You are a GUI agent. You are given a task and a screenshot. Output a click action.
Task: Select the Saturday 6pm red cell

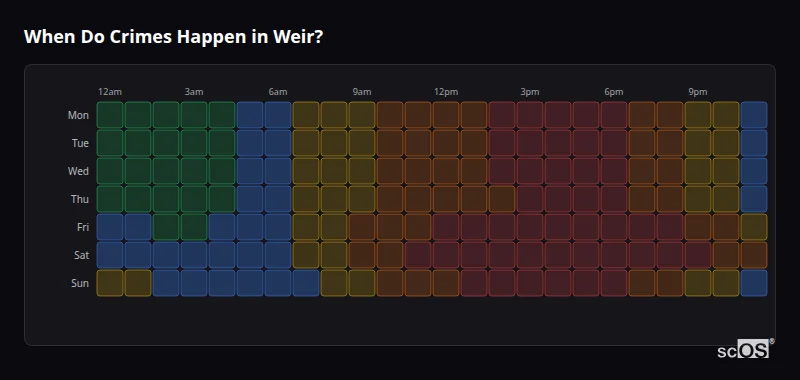(614, 255)
